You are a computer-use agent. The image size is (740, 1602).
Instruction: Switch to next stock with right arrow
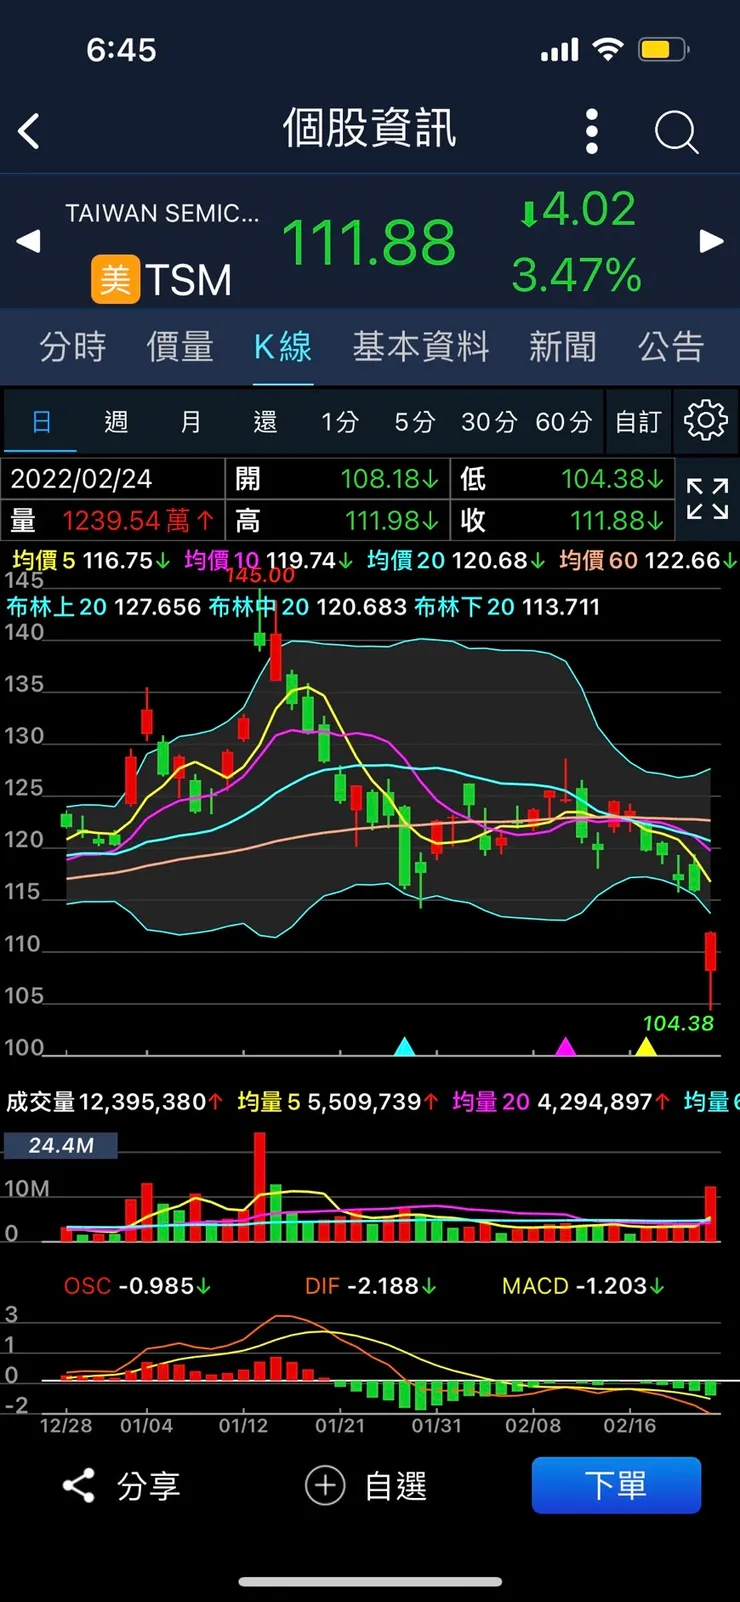(711, 241)
